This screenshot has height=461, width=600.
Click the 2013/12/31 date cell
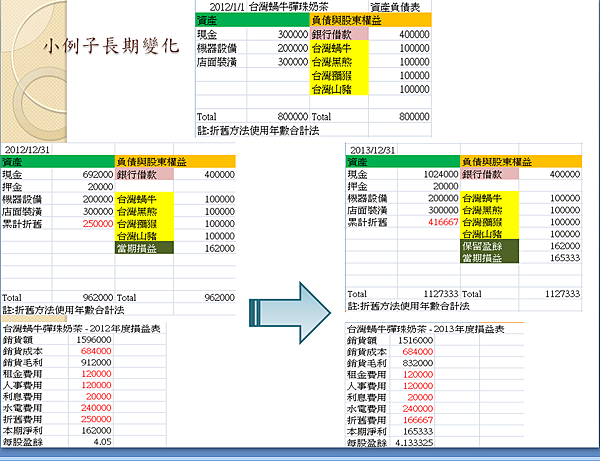coord(372,150)
